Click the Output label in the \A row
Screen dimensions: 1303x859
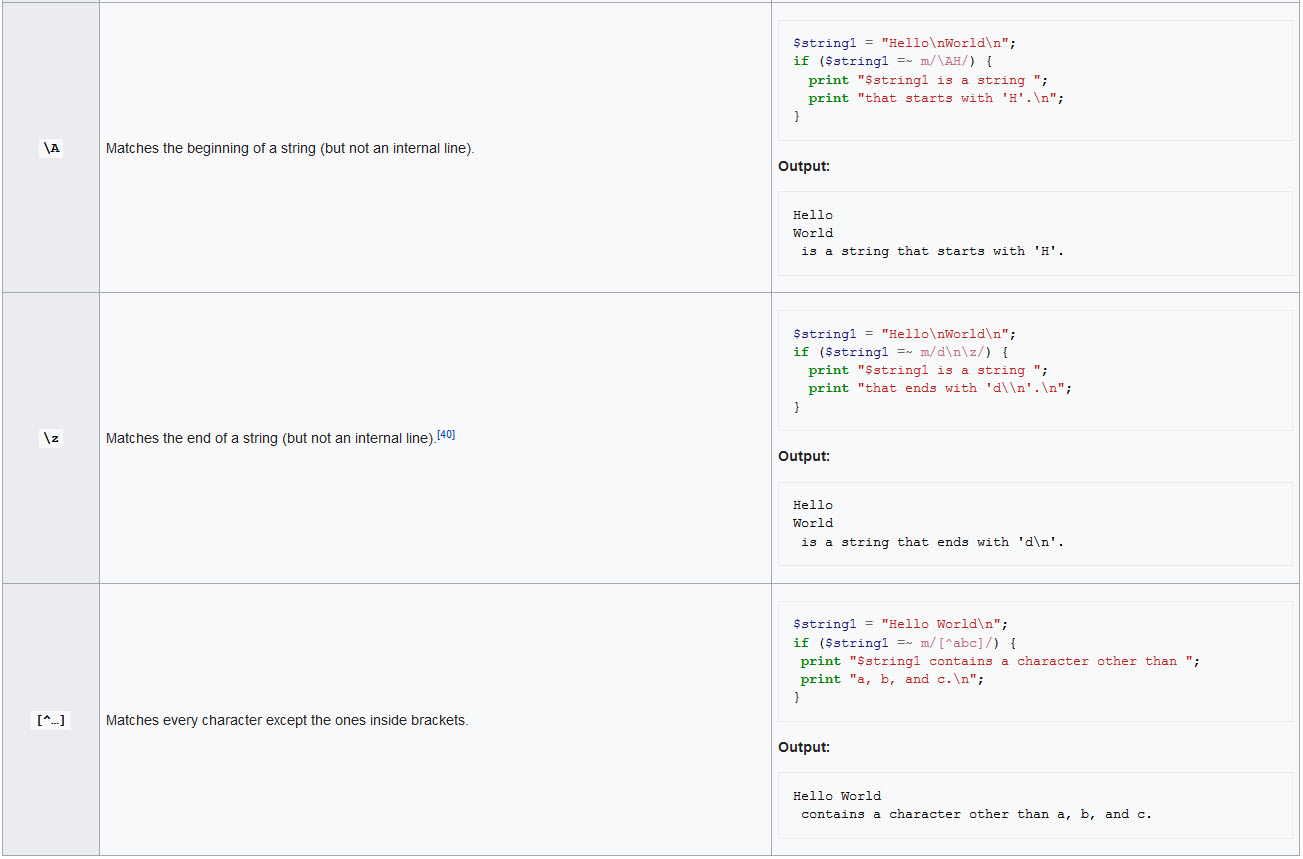pos(804,166)
